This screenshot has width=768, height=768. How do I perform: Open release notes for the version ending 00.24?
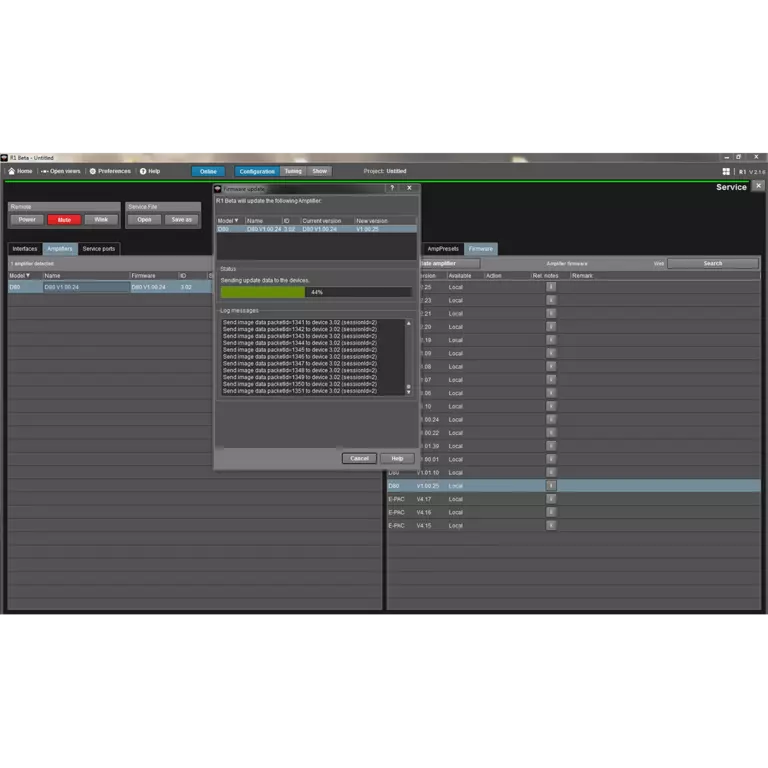(551, 419)
